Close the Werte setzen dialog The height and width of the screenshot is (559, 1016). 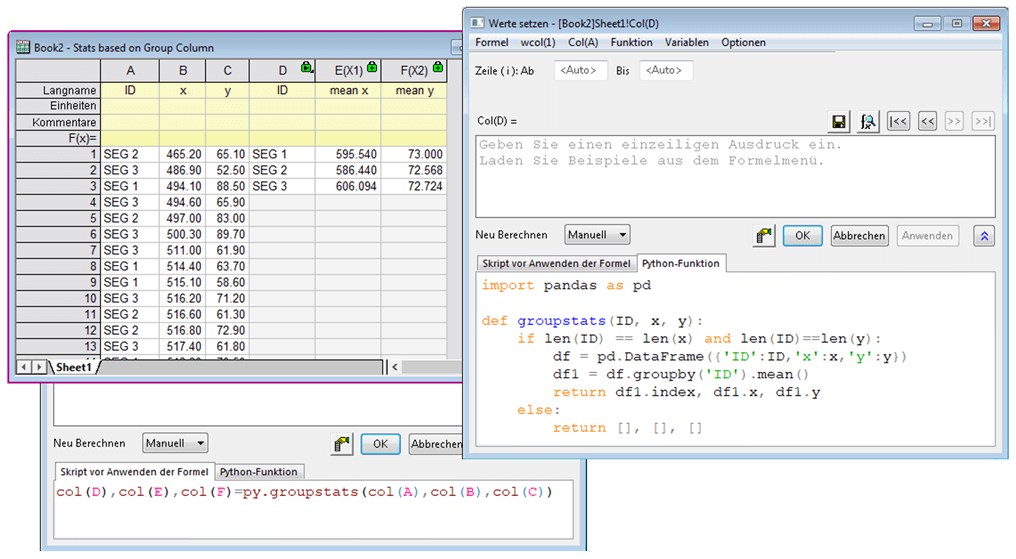pyautogui.click(x=987, y=23)
